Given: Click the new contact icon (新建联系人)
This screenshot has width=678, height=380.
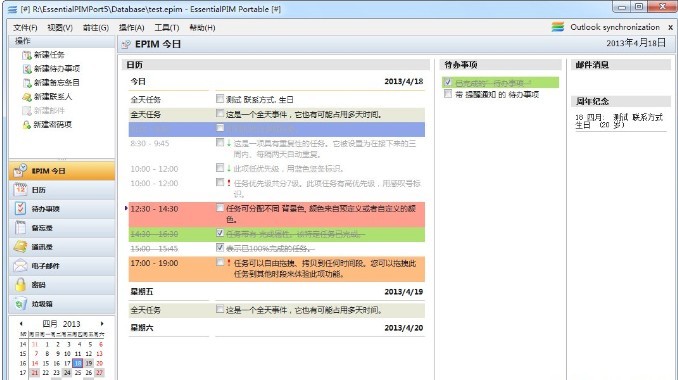Looking at the screenshot, I should 27,97.
